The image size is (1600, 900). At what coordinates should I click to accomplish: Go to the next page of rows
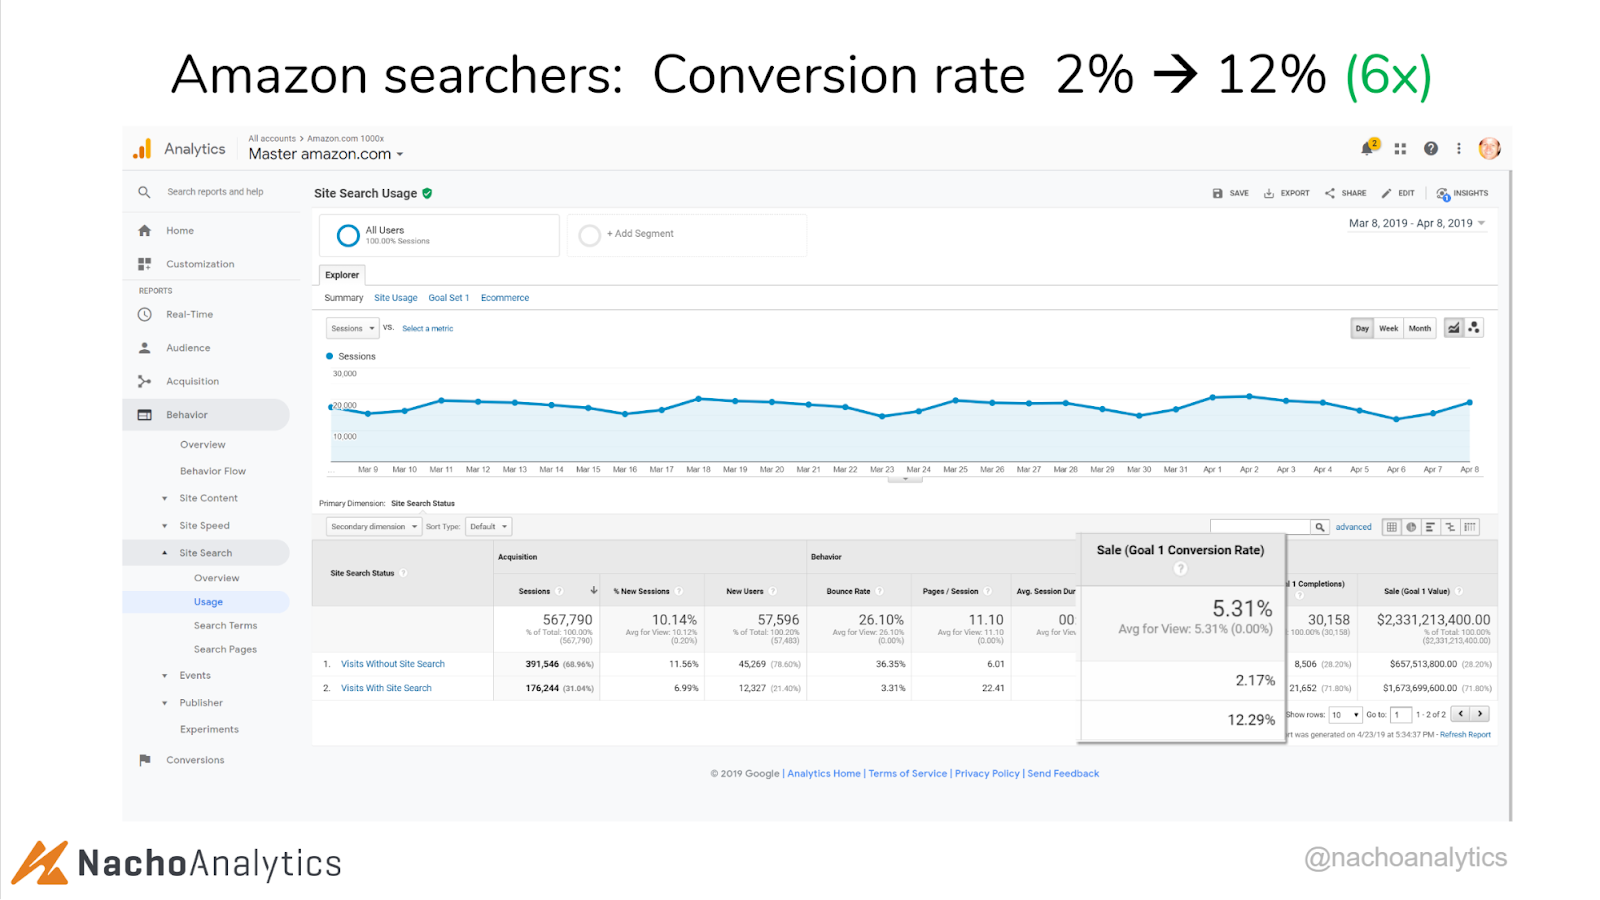[1480, 714]
